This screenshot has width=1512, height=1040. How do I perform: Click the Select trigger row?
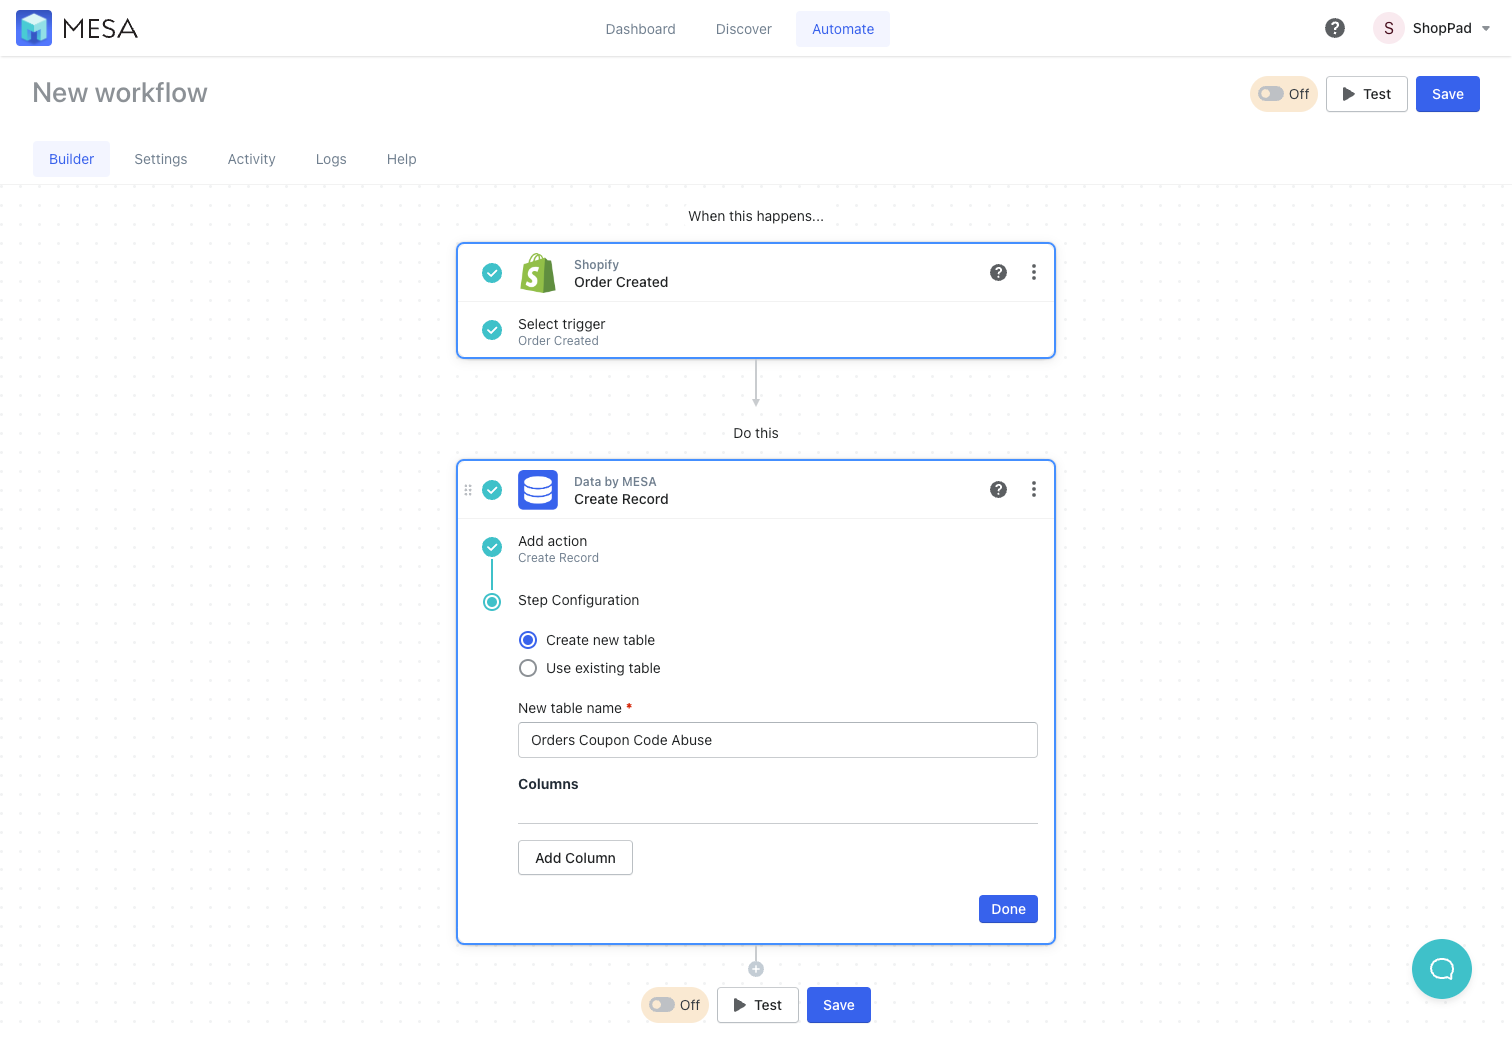[x=756, y=330]
